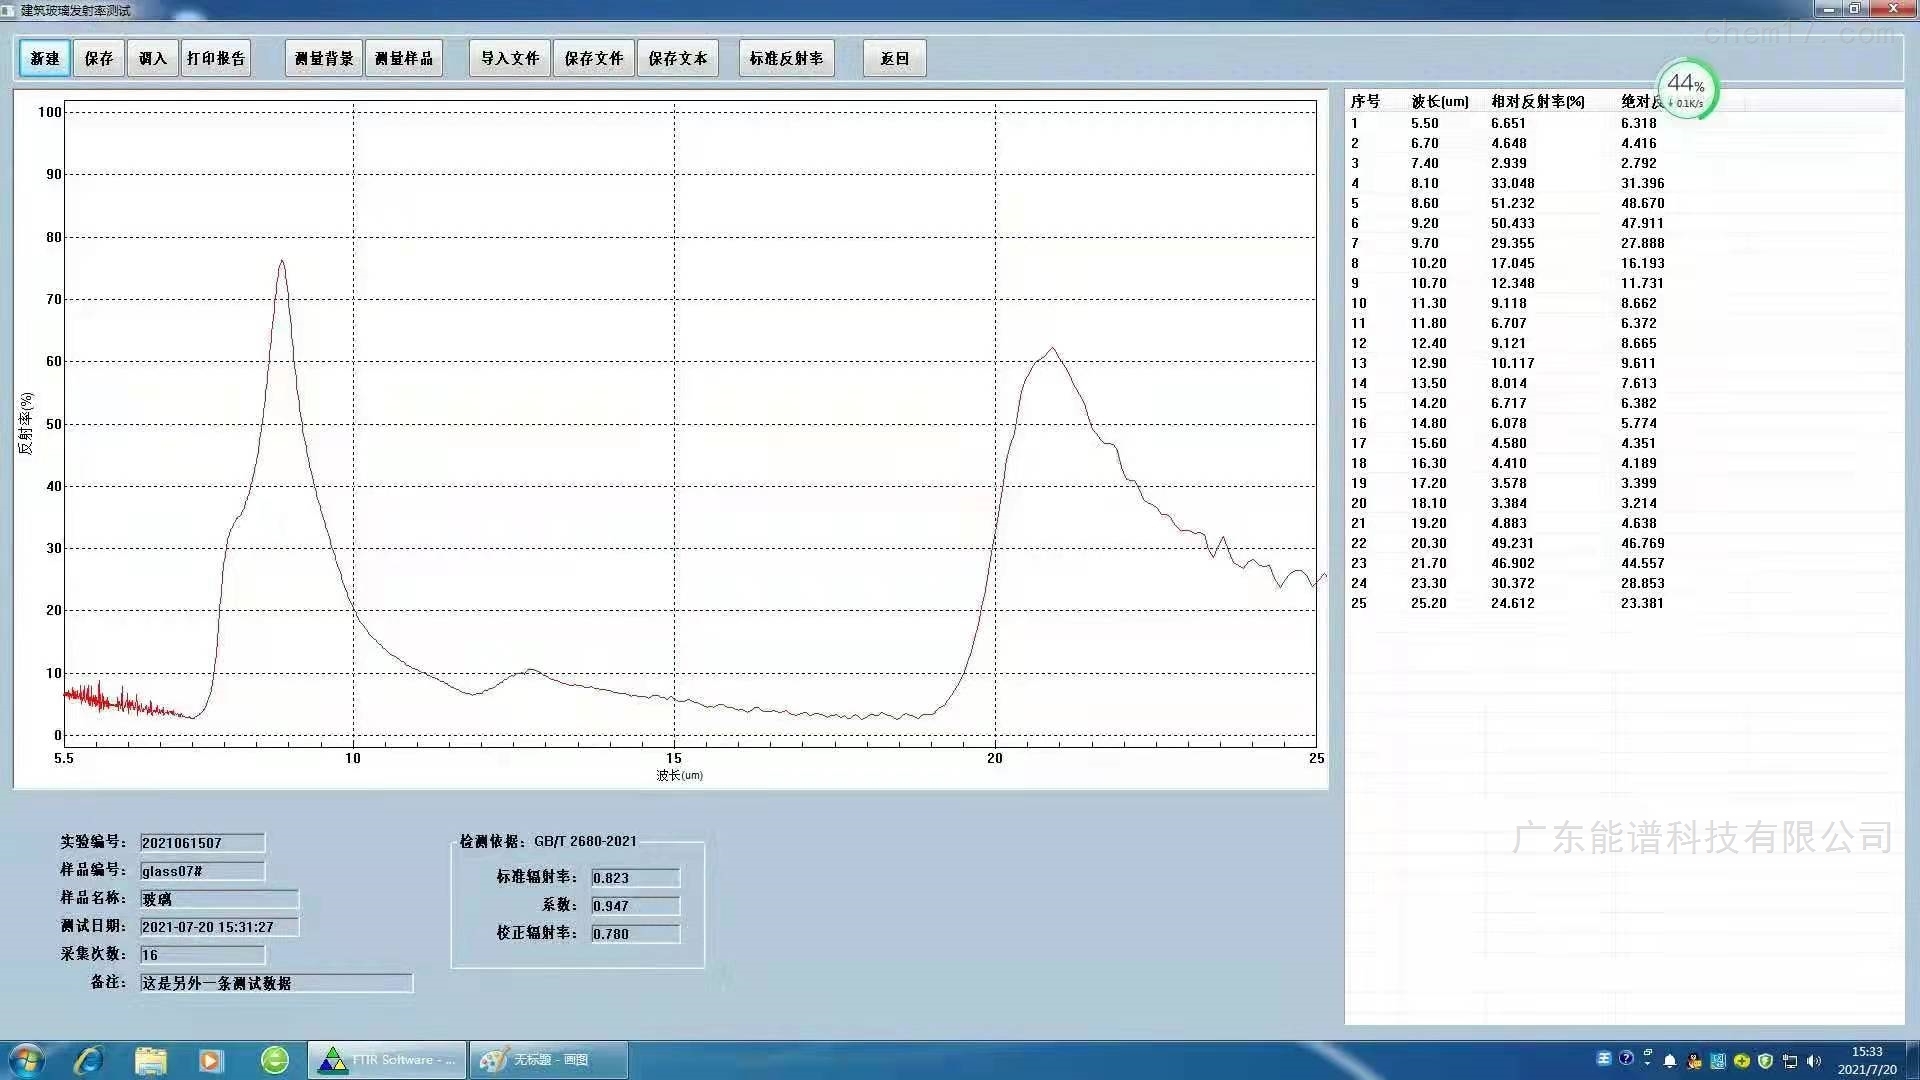The height and width of the screenshot is (1080, 1920).
Task: Click the 保存文件 button
Action: tap(594, 58)
